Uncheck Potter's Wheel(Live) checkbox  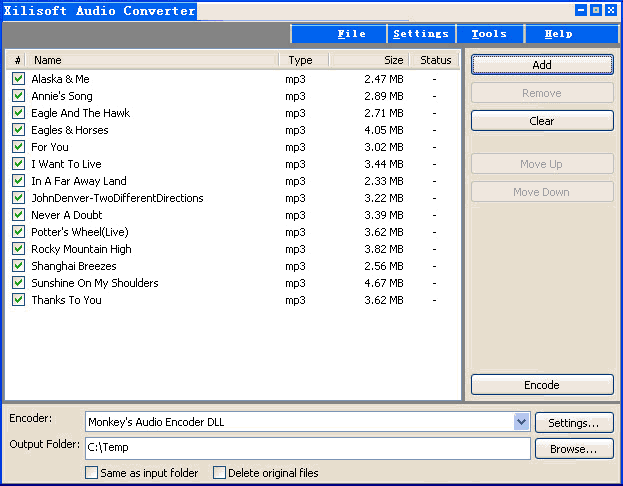point(18,232)
